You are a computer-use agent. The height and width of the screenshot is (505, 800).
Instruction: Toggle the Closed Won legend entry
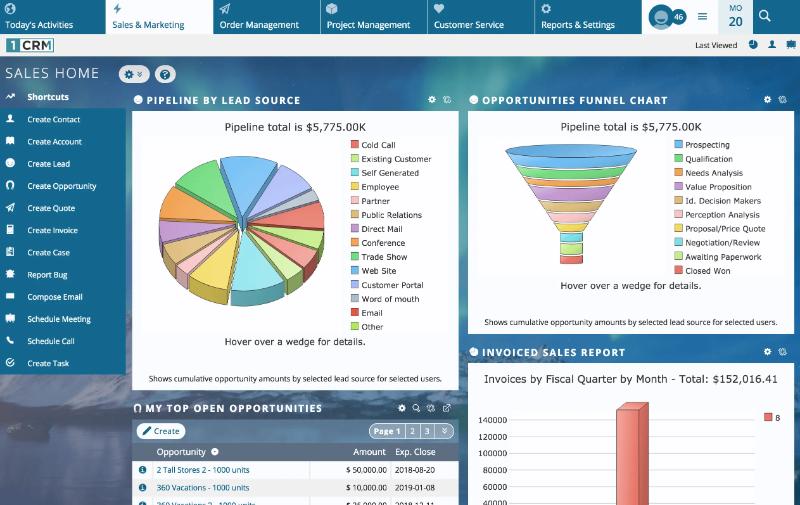[x=679, y=271]
